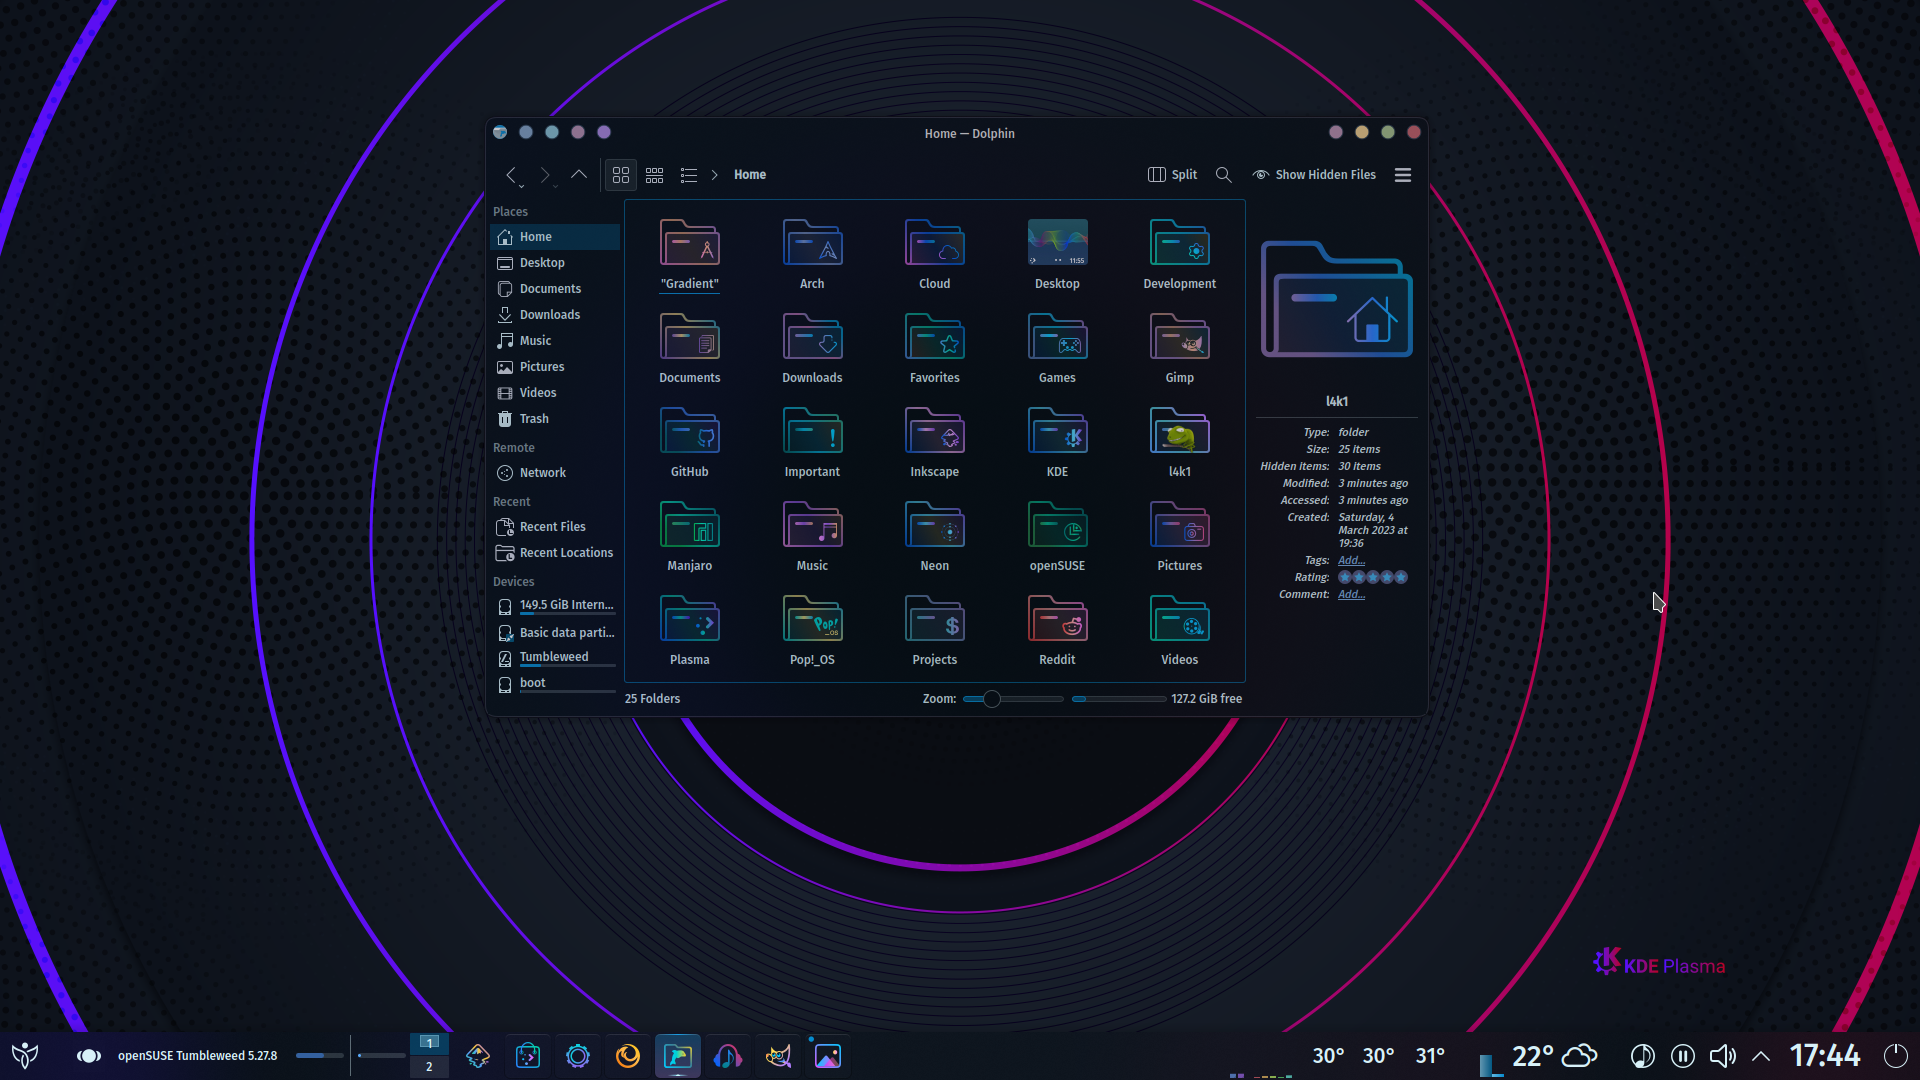The image size is (1920, 1080).
Task: Adjust the Zoom slider handle
Action: click(x=991, y=699)
